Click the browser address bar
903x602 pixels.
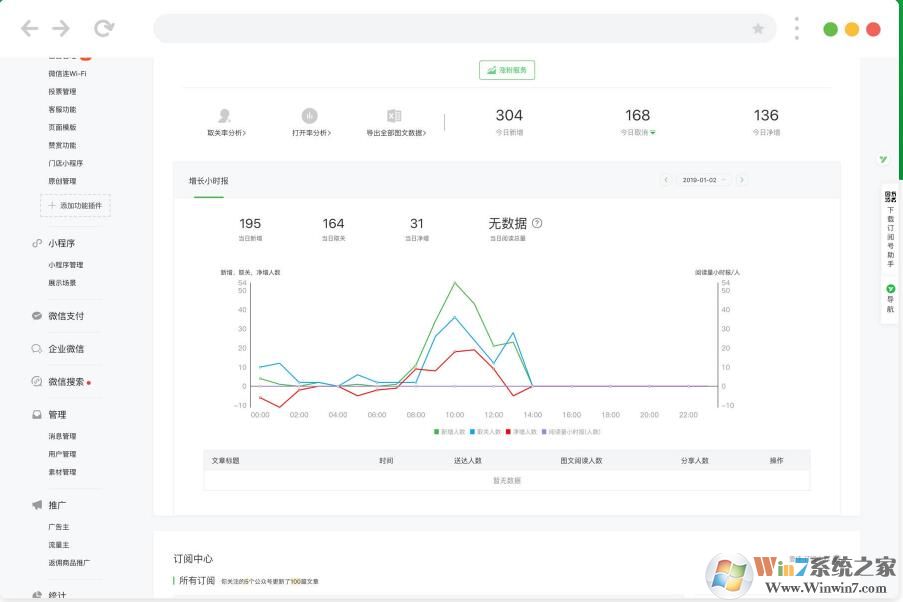pyautogui.click(x=450, y=29)
